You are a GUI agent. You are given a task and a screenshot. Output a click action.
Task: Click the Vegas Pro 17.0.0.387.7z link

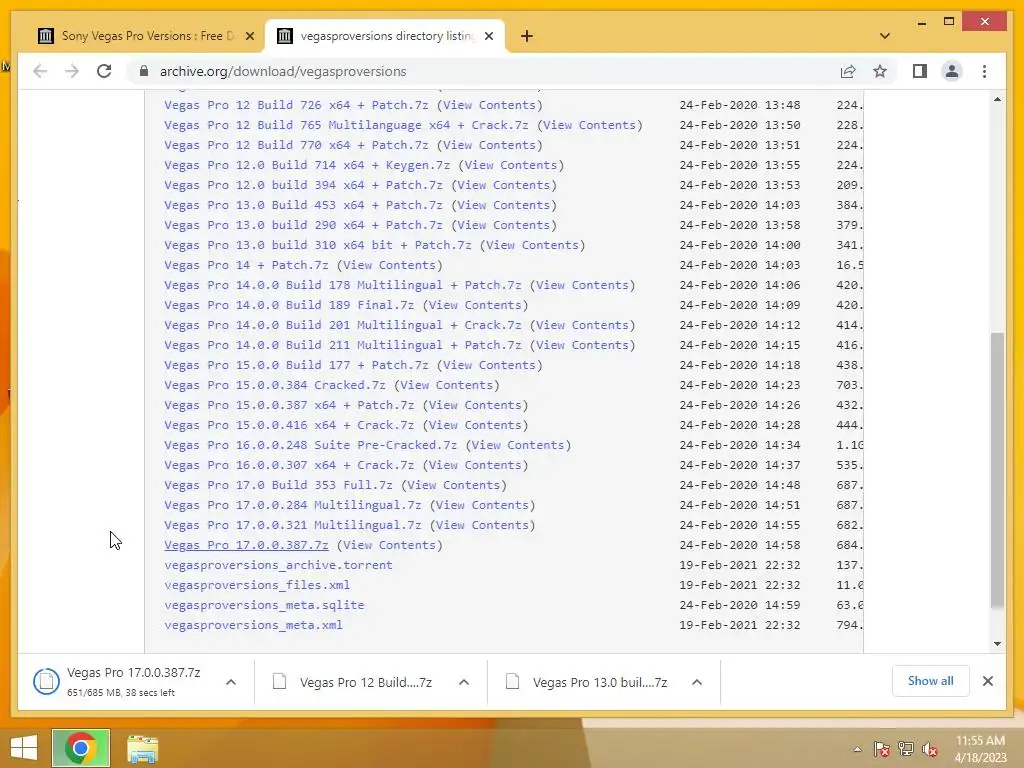coord(246,545)
